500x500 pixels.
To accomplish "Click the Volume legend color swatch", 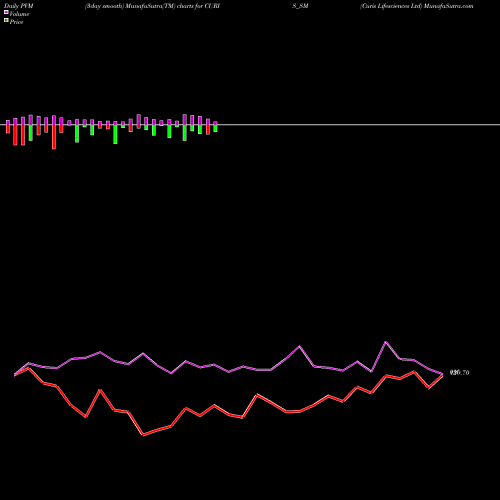I will coord(6,13).
